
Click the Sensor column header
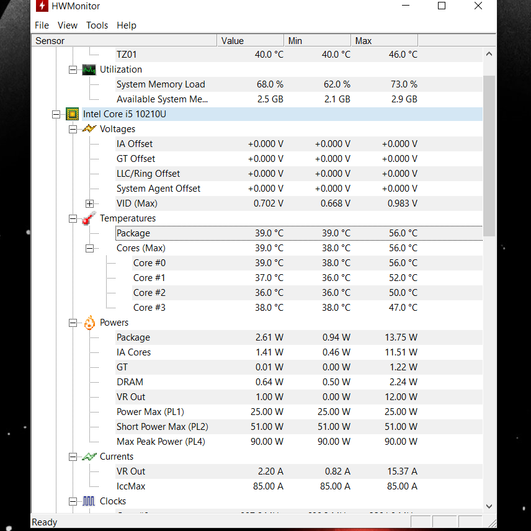click(x=125, y=41)
